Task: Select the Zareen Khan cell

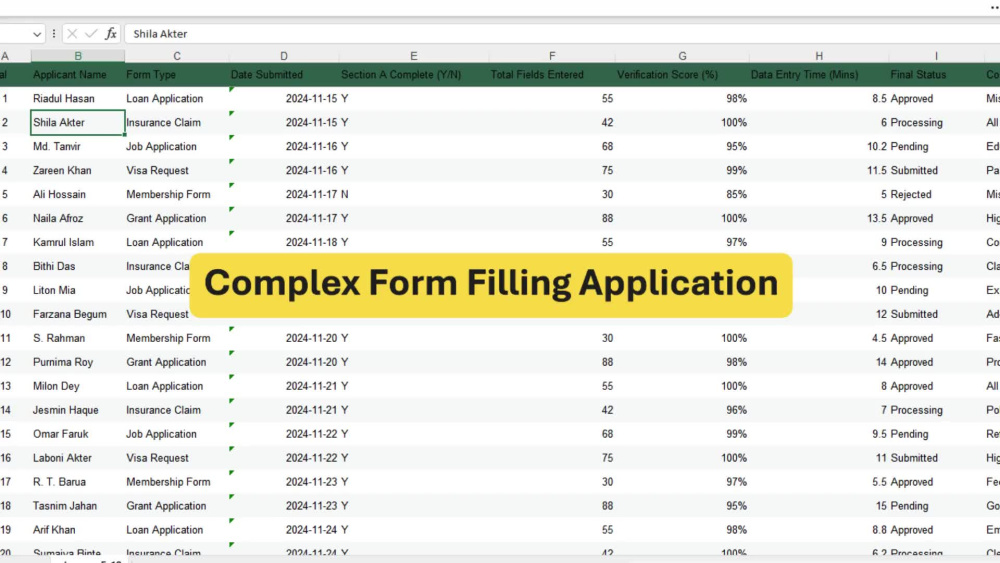Action: [x=78, y=170]
